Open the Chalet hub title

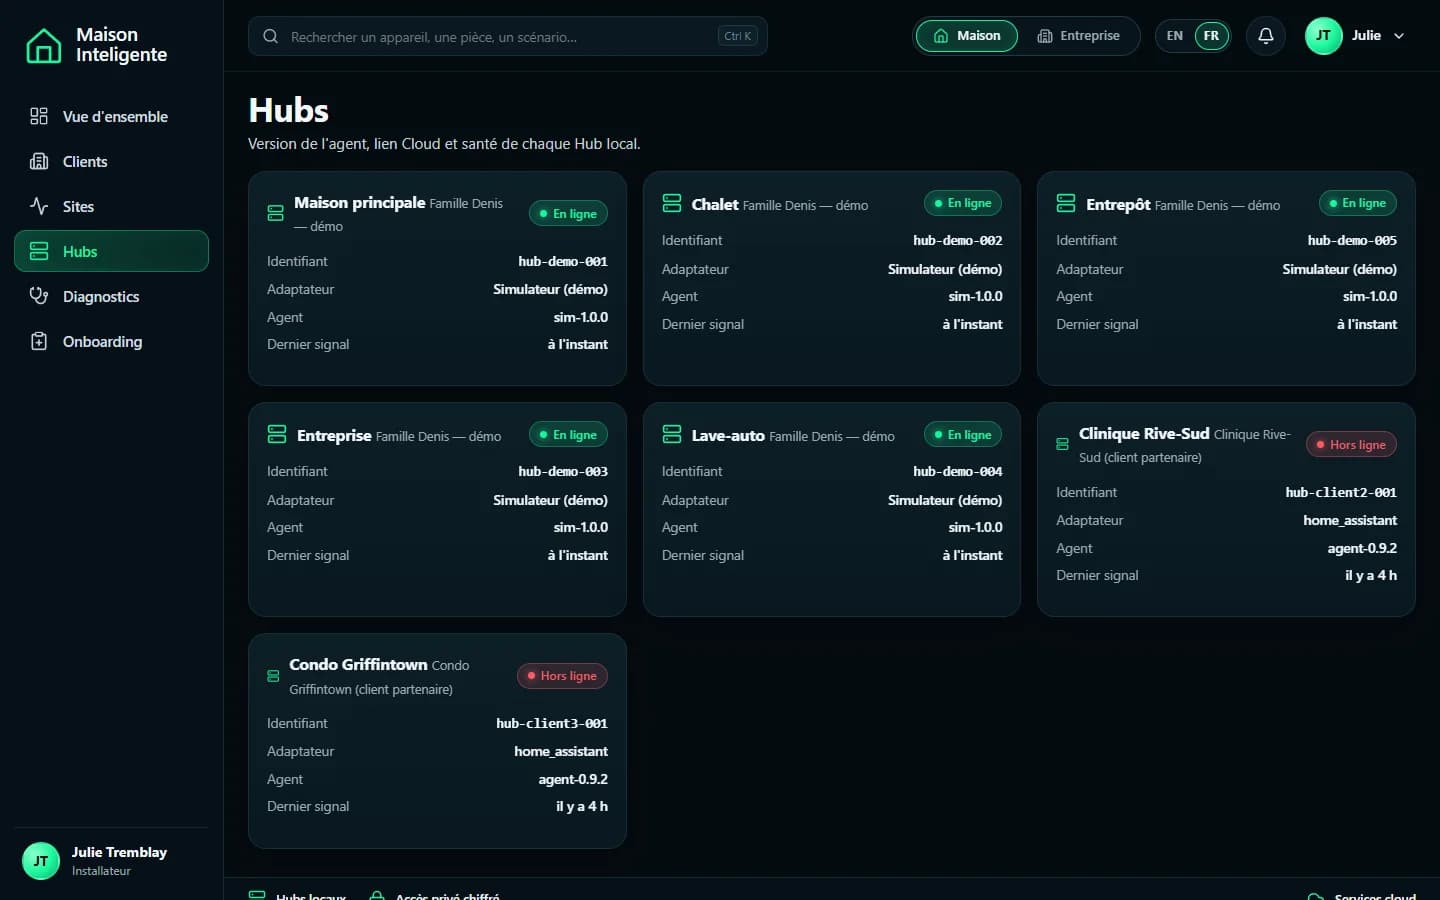(x=715, y=204)
